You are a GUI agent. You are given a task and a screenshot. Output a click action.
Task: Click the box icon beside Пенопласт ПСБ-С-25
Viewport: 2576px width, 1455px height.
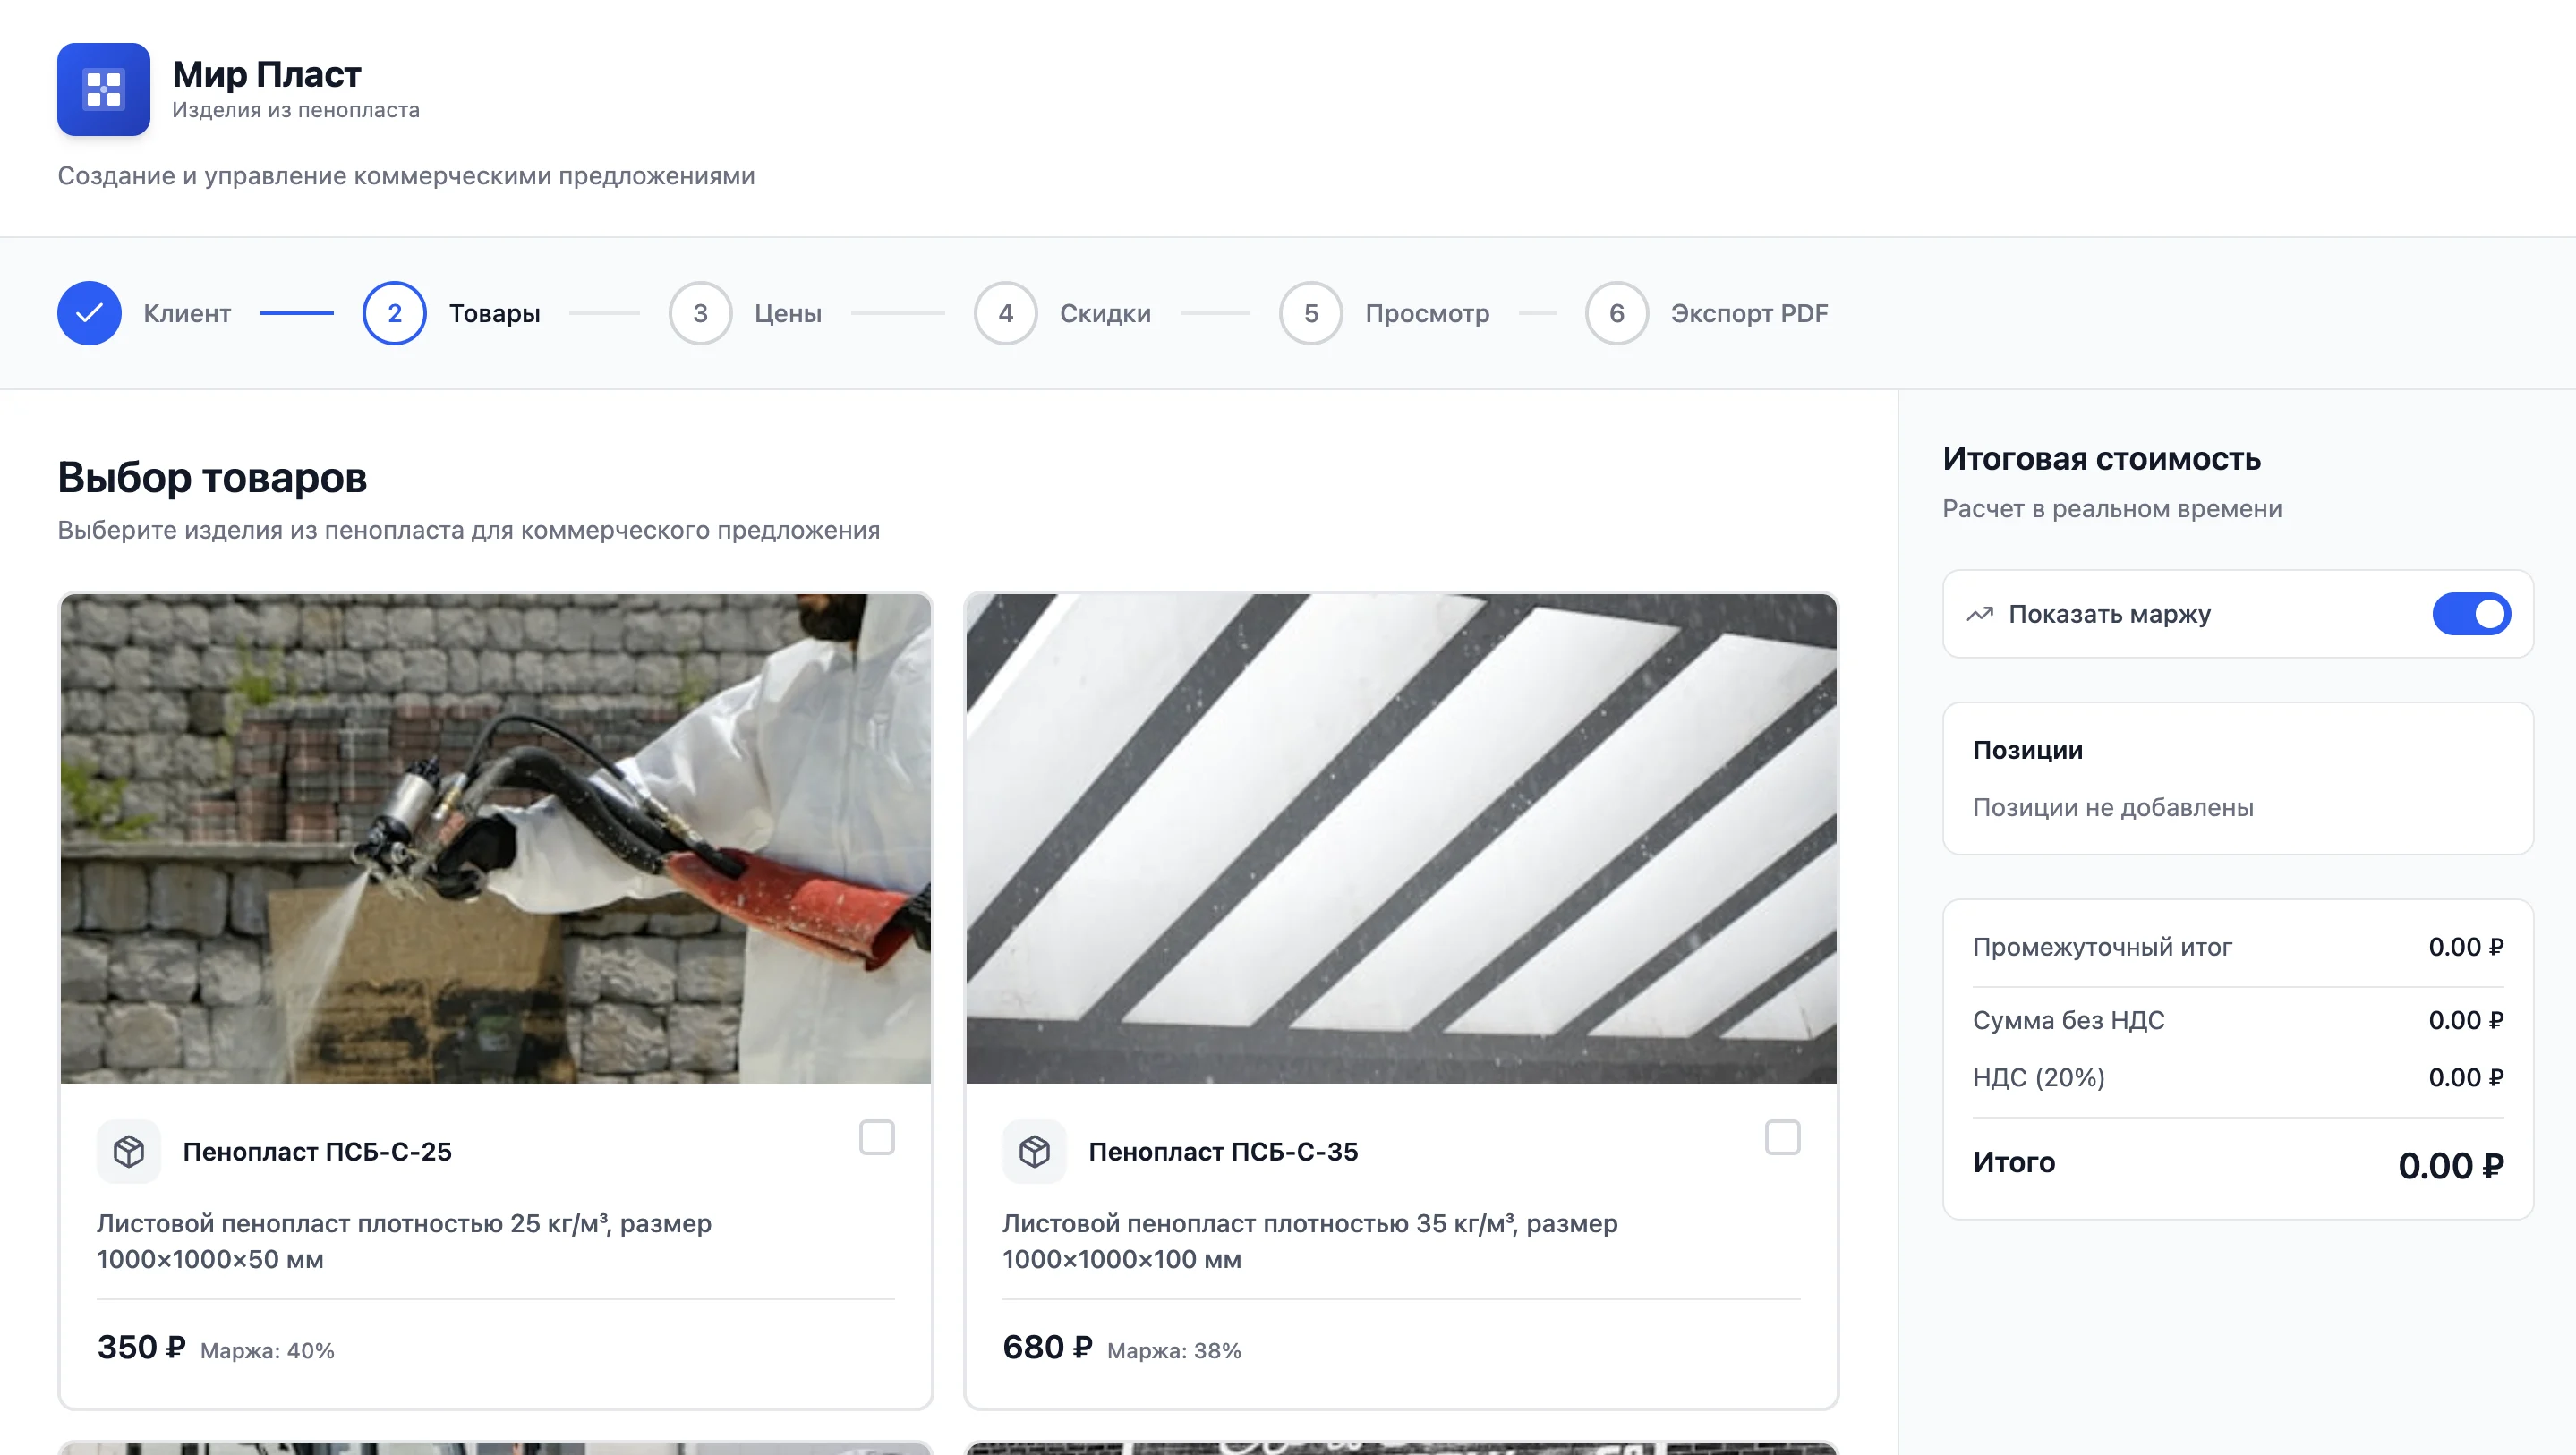pos(129,1151)
